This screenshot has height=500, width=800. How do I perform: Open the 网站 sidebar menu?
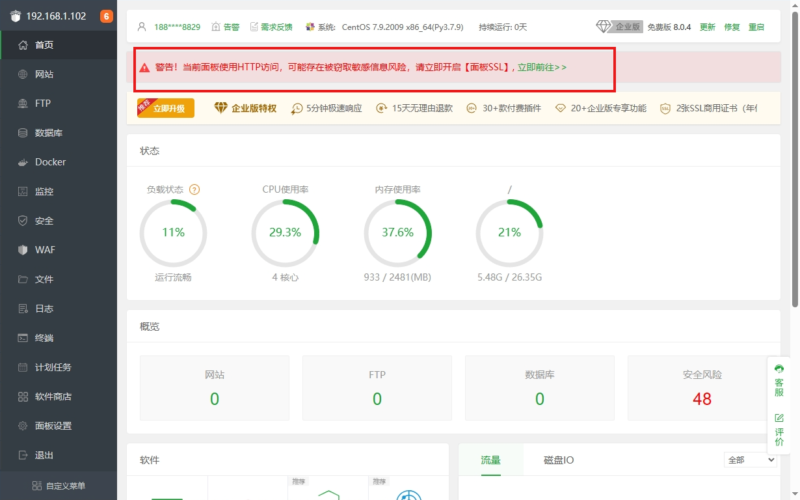59,74
